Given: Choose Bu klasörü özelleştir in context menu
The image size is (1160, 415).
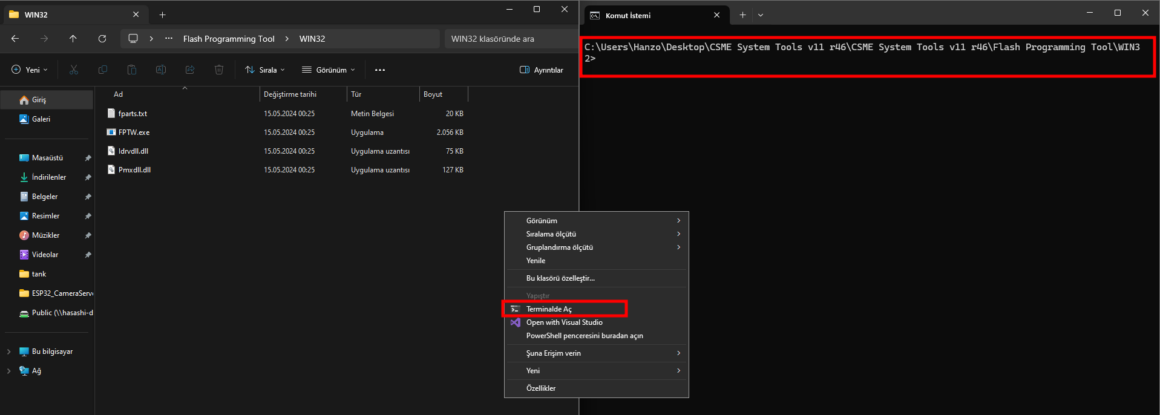Looking at the screenshot, I should (x=596, y=278).
